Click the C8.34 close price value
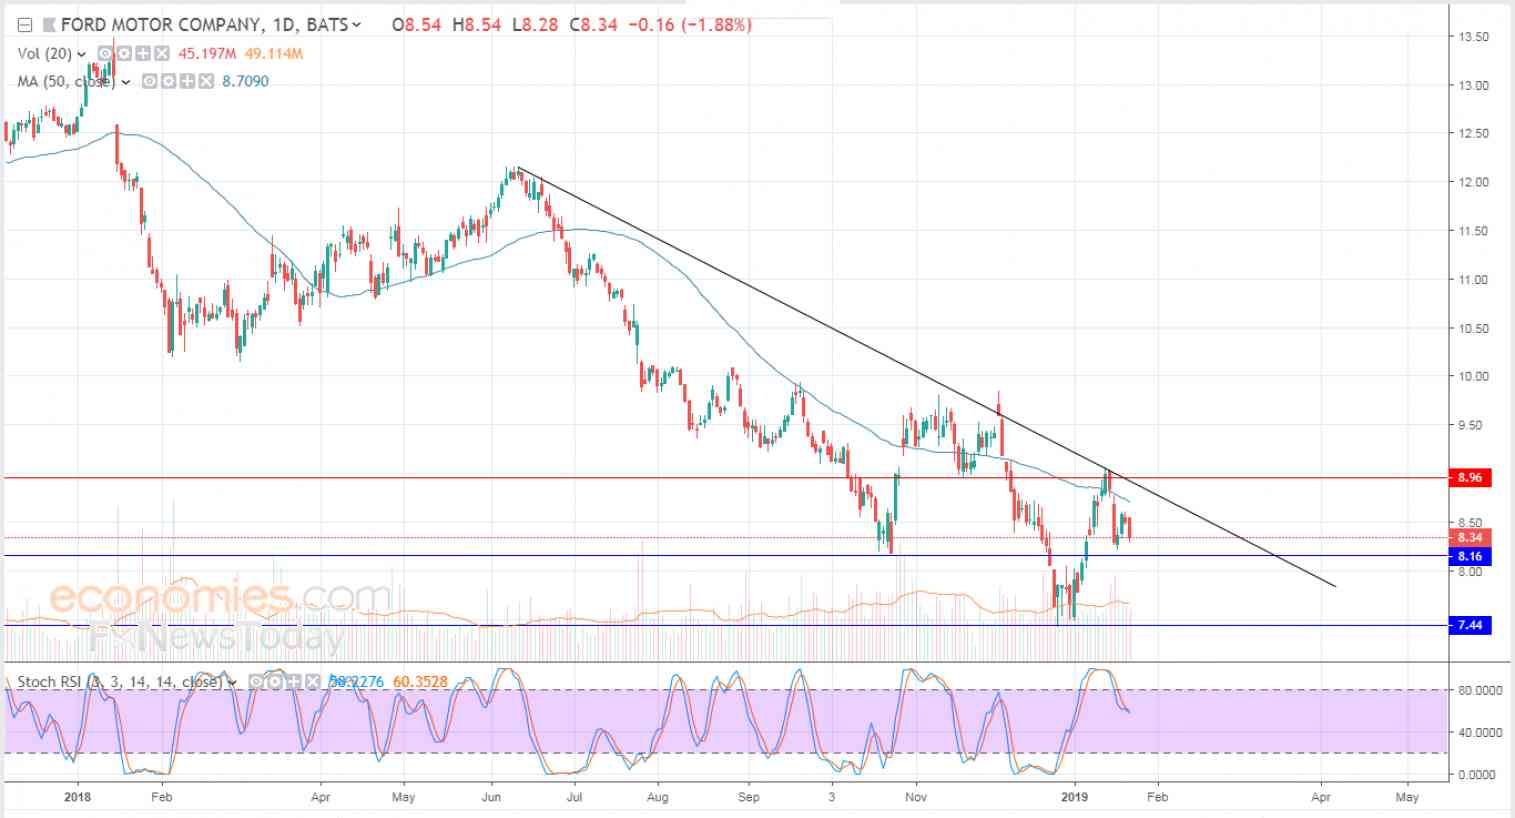The width and height of the screenshot is (1515, 818). (594, 25)
